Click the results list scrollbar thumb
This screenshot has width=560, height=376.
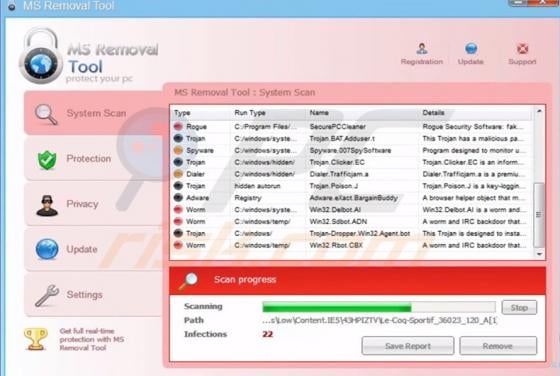[x=539, y=215]
